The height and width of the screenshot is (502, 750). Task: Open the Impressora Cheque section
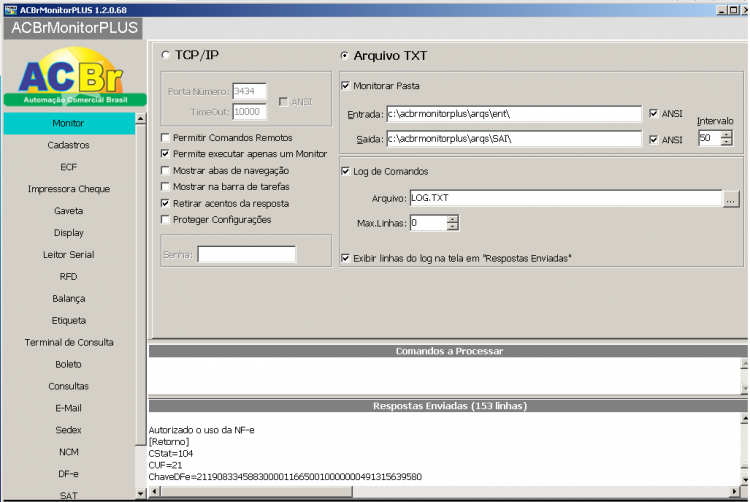(69, 189)
